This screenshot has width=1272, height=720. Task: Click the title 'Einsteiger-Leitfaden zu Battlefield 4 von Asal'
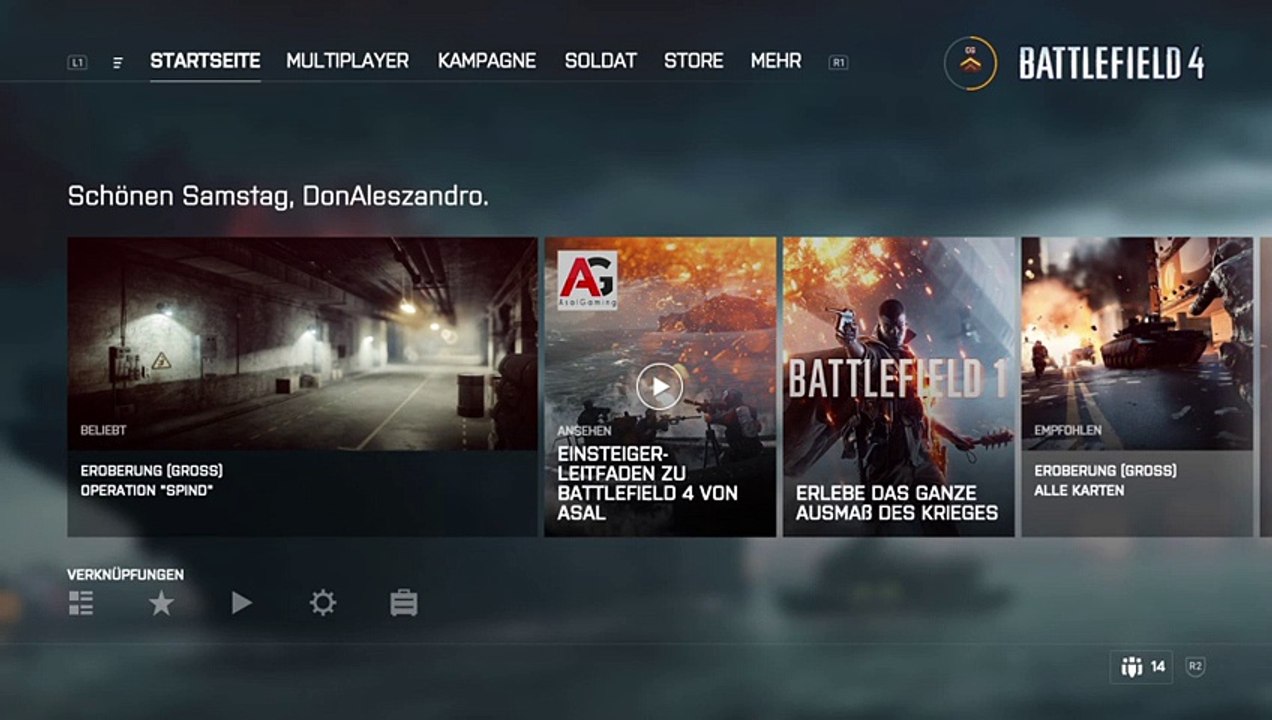pyautogui.click(x=647, y=483)
